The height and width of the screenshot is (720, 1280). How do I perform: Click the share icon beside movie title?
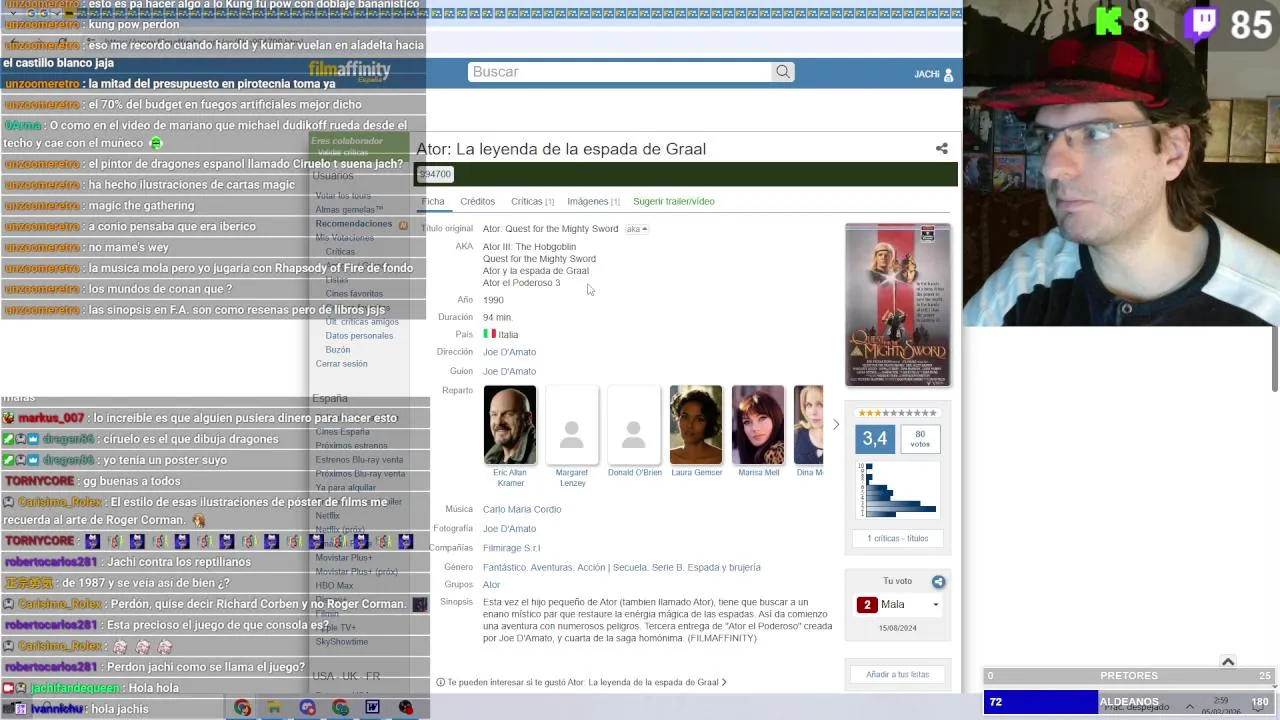(941, 149)
